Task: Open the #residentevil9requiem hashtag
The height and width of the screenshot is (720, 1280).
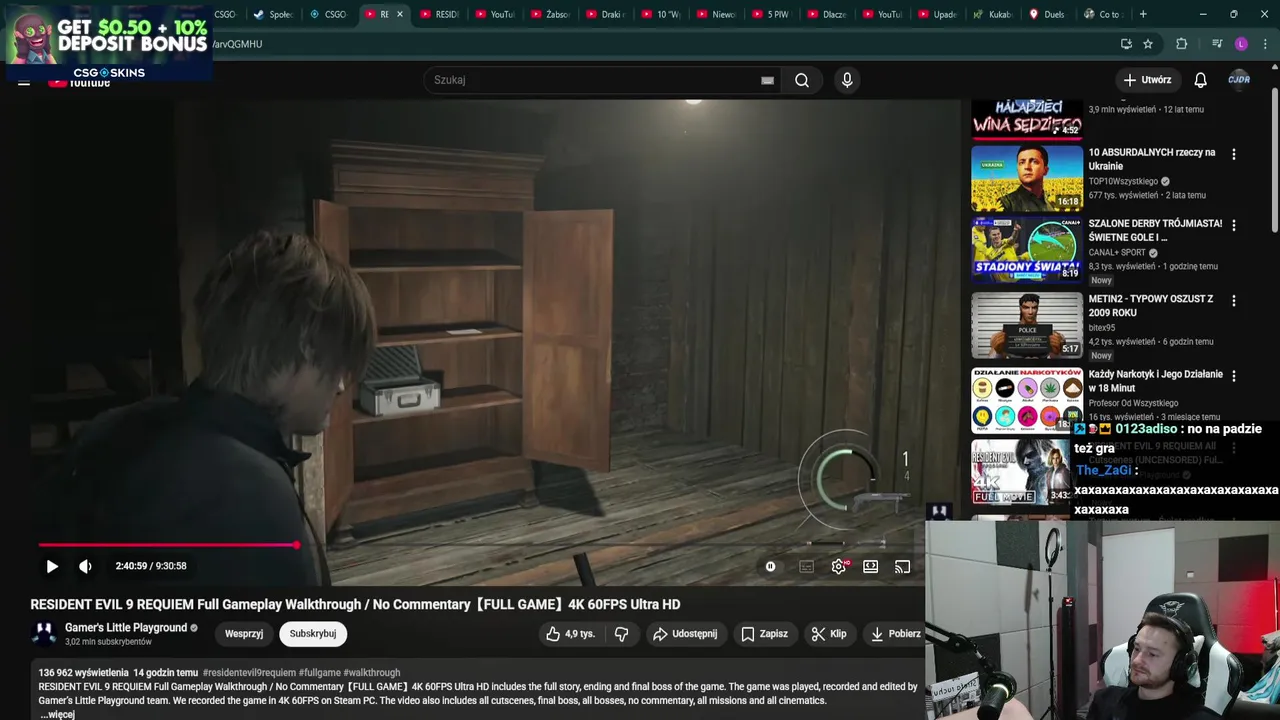Action: point(249,673)
